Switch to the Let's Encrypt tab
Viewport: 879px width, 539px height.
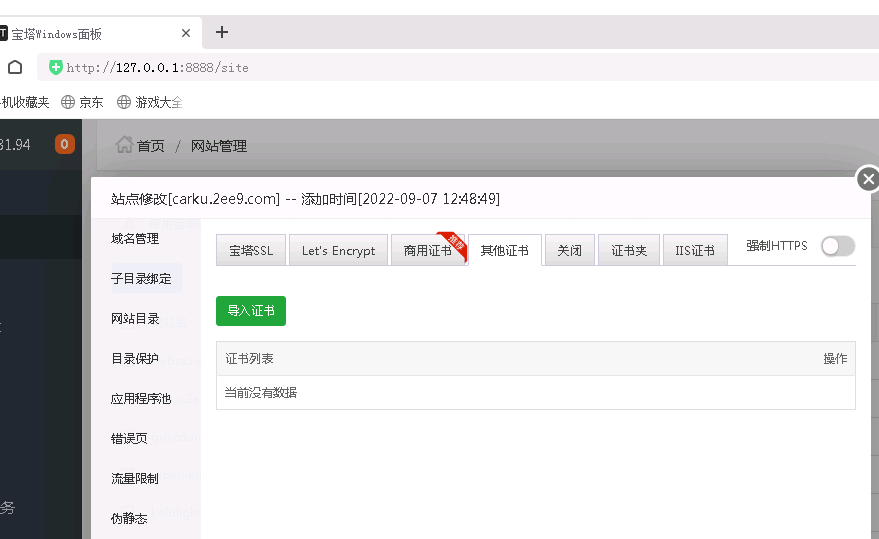tap(338, 251)
